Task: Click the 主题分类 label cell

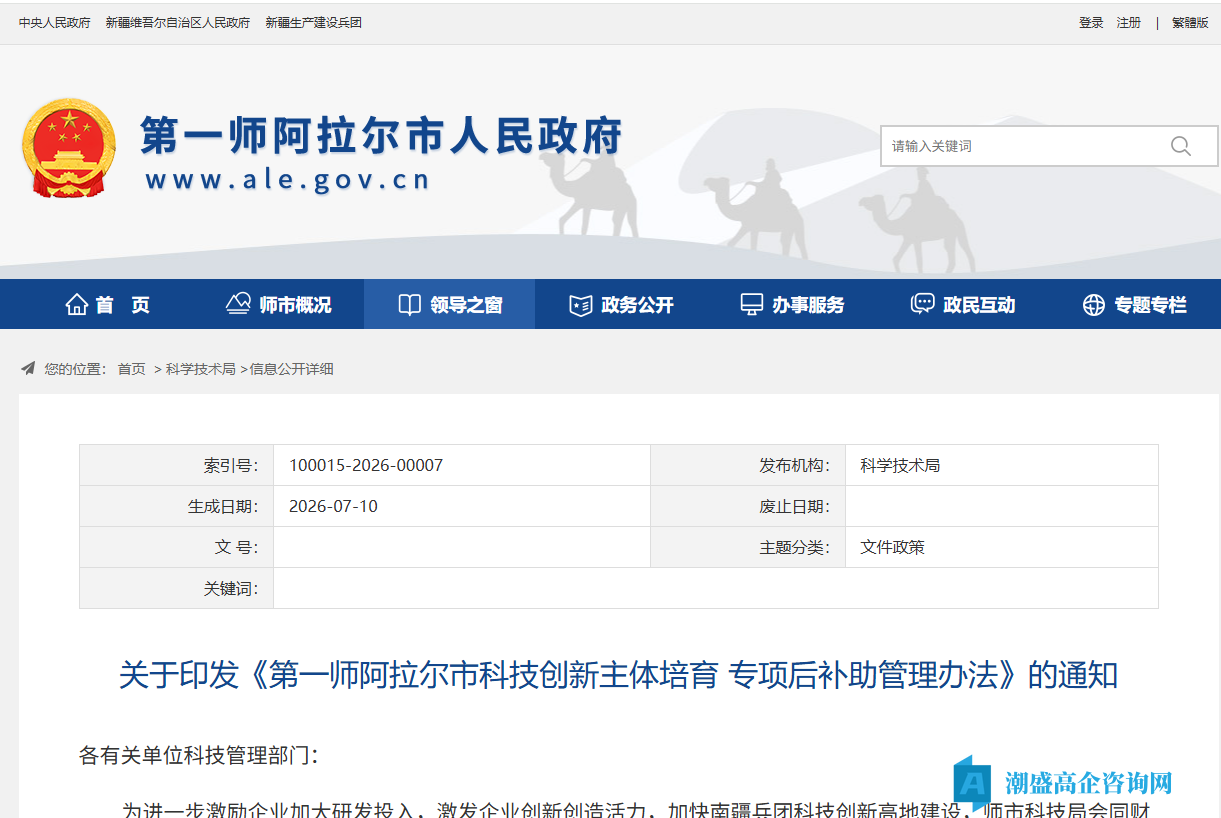Action: (x=748, y=547)
